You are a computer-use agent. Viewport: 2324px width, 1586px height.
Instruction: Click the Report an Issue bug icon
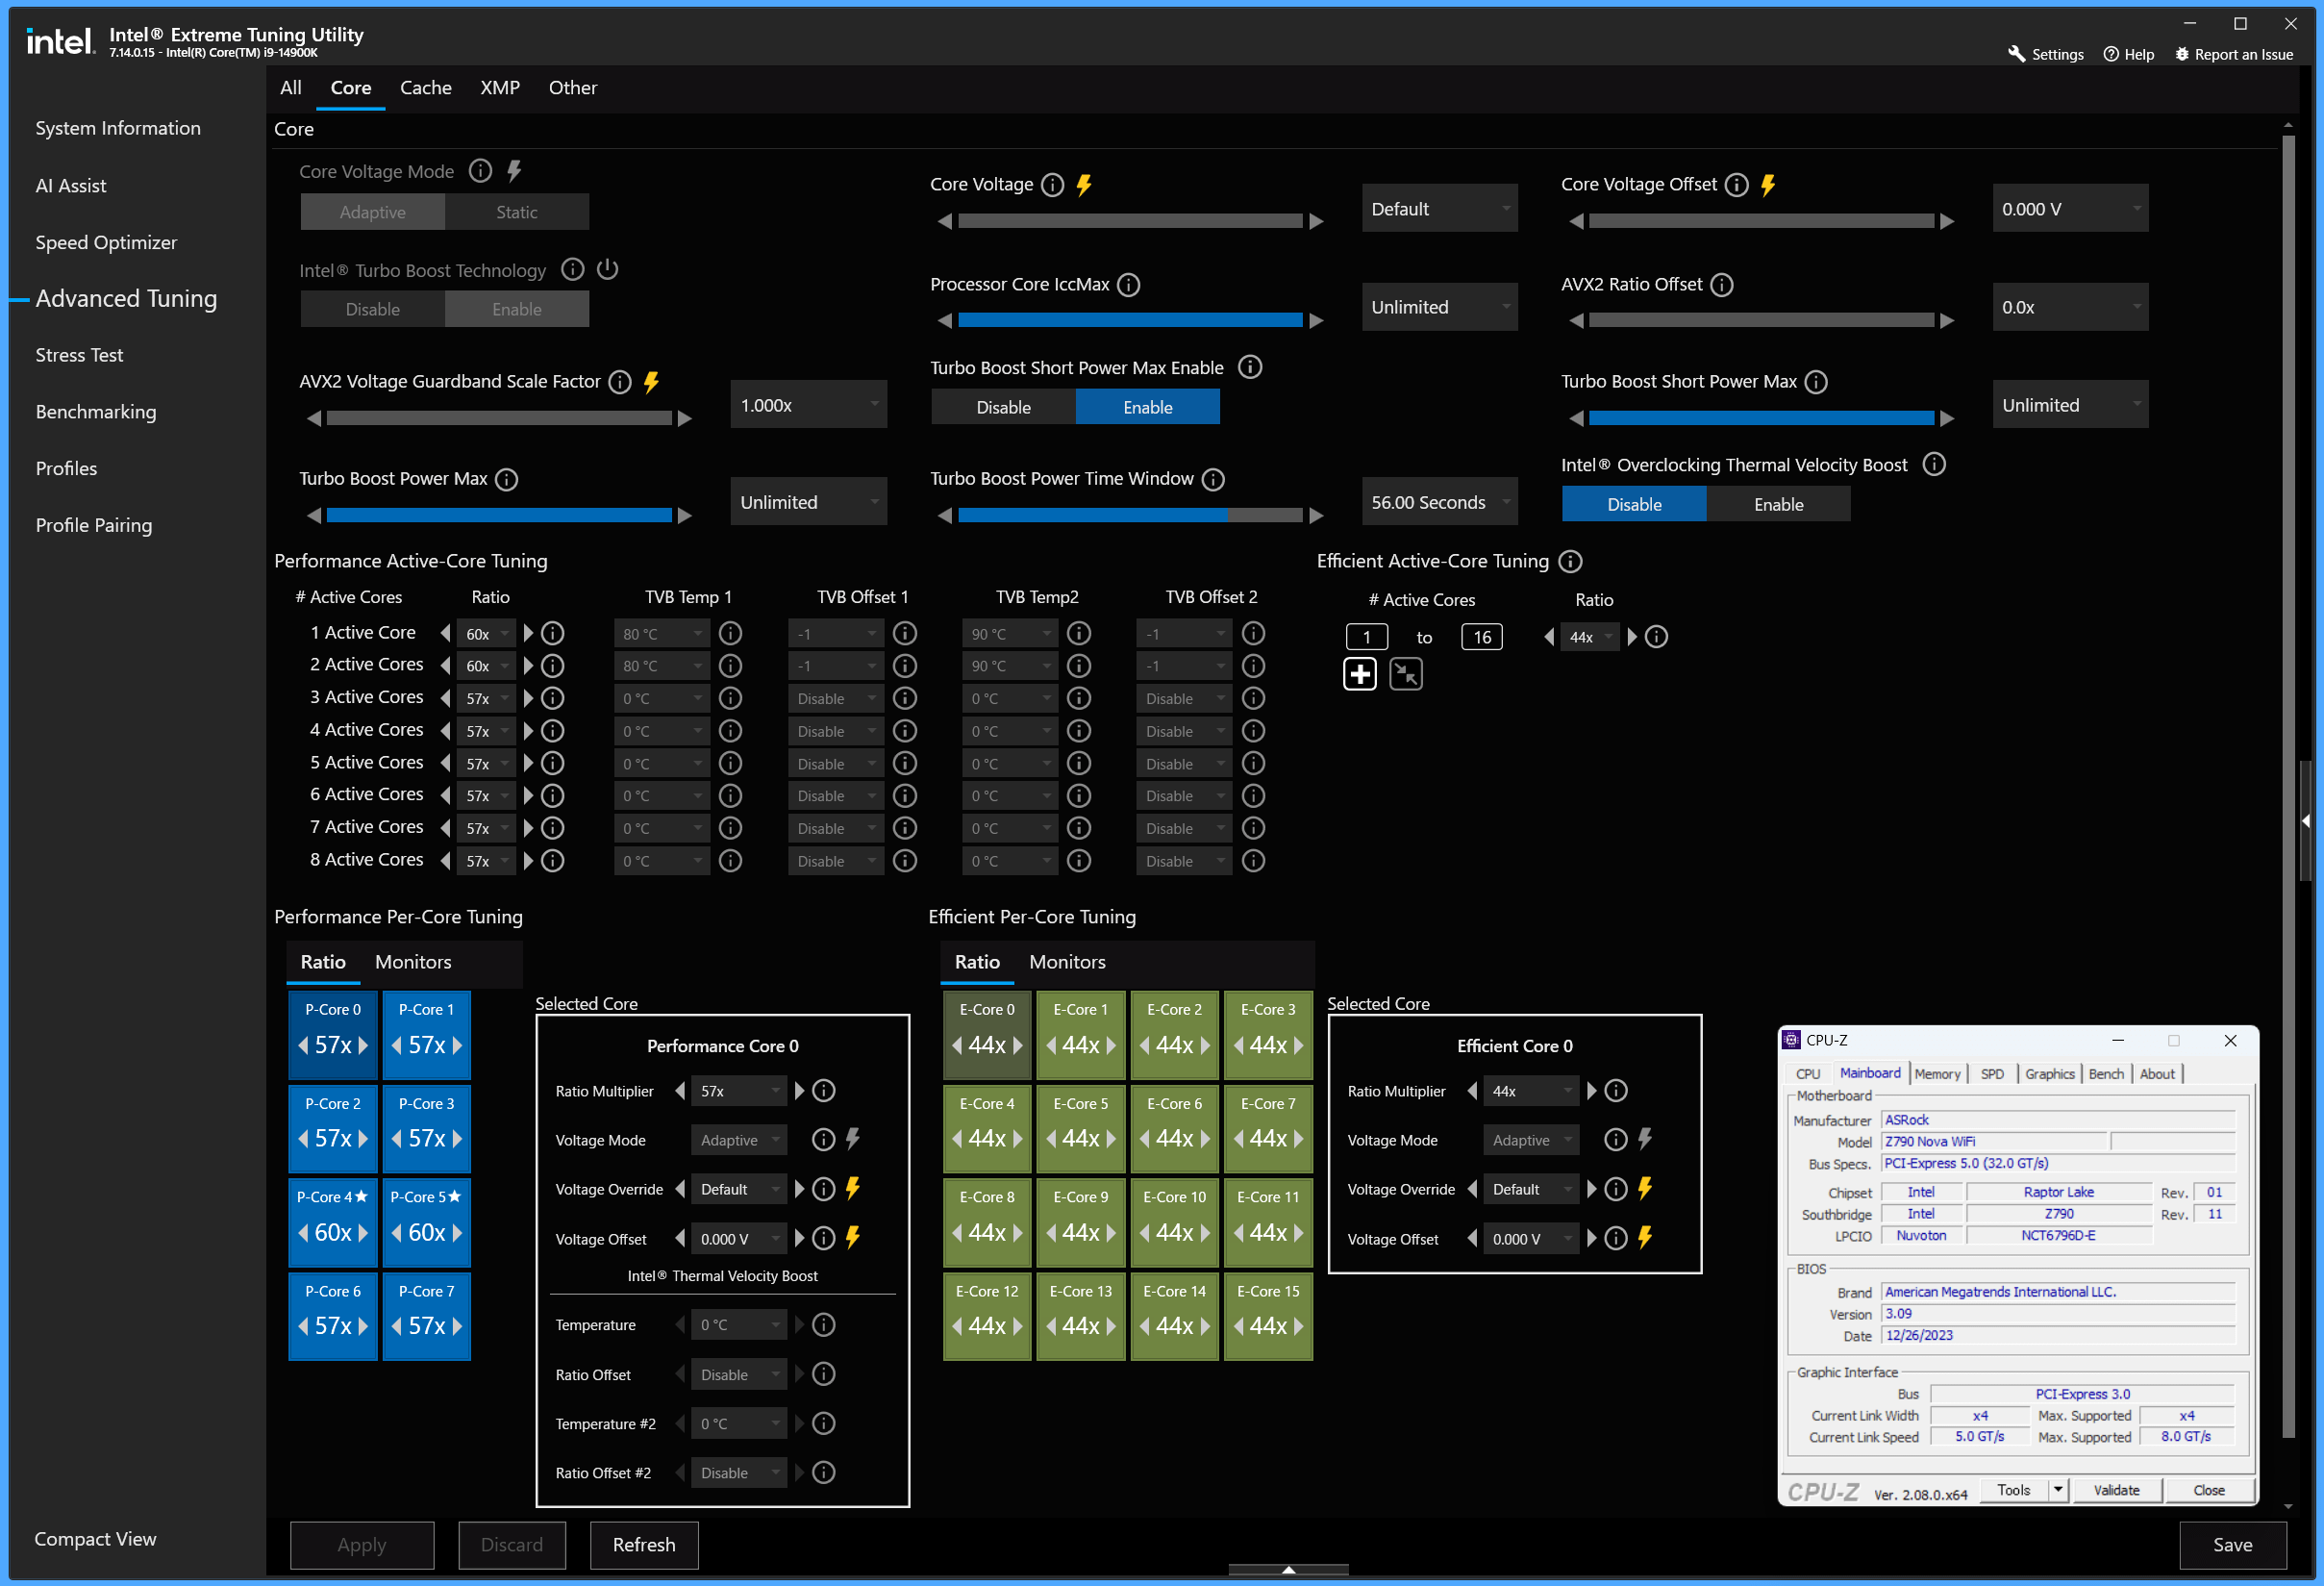point(2181,54)
